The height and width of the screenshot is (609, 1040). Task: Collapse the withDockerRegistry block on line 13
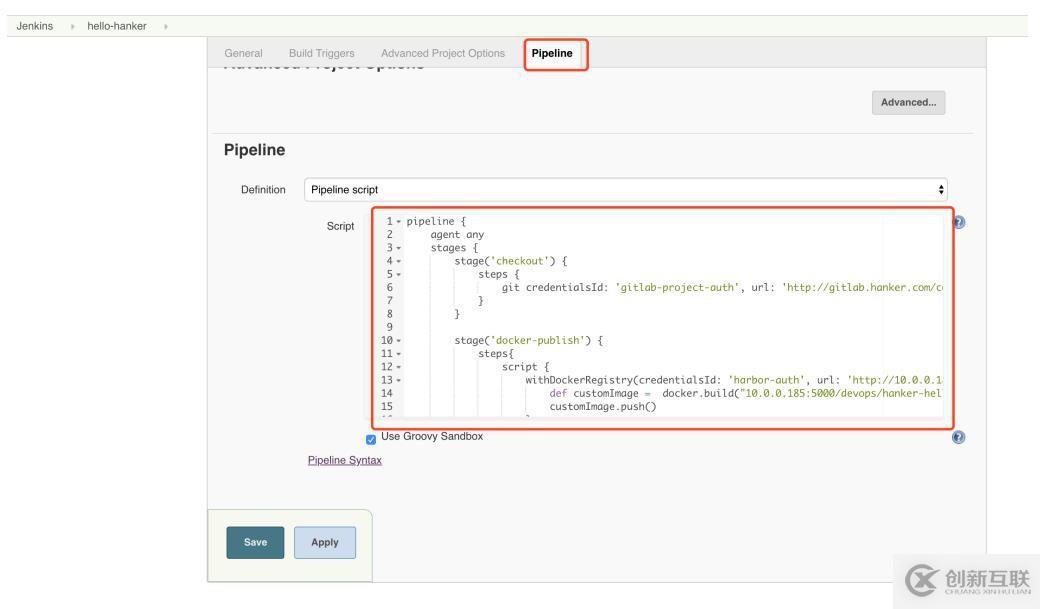[x=399, y=381]
